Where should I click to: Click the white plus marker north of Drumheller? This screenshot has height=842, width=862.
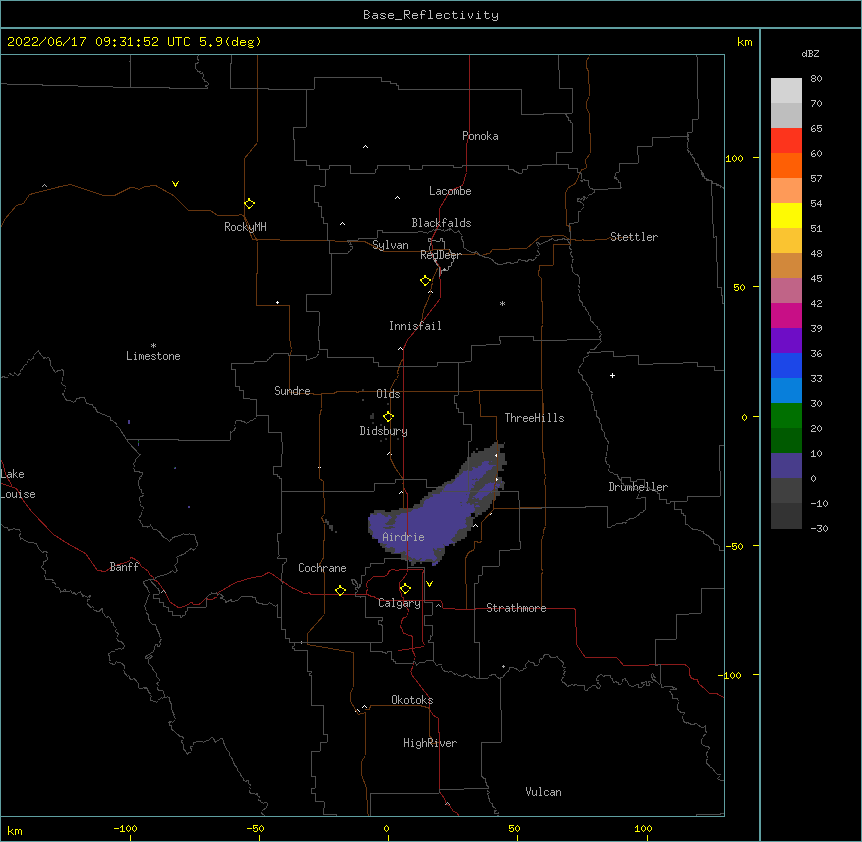pyautogui.click(x=612, y=375)
